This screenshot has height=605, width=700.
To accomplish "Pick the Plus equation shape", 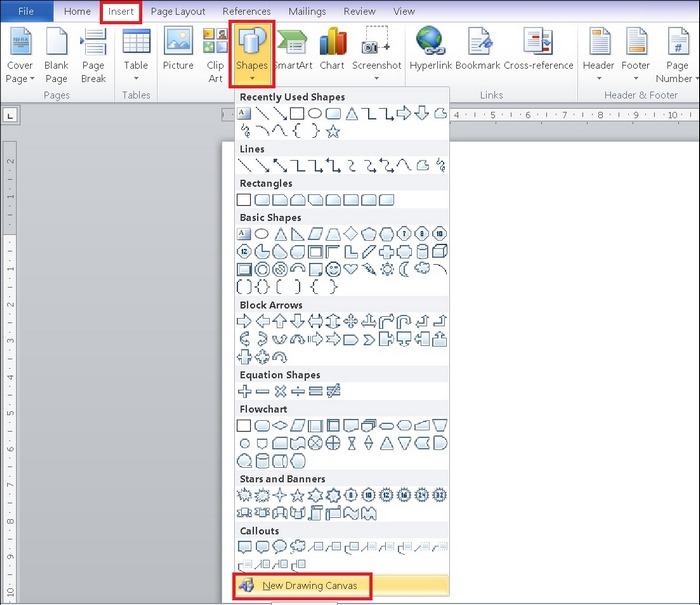I will tap(244, 391).
